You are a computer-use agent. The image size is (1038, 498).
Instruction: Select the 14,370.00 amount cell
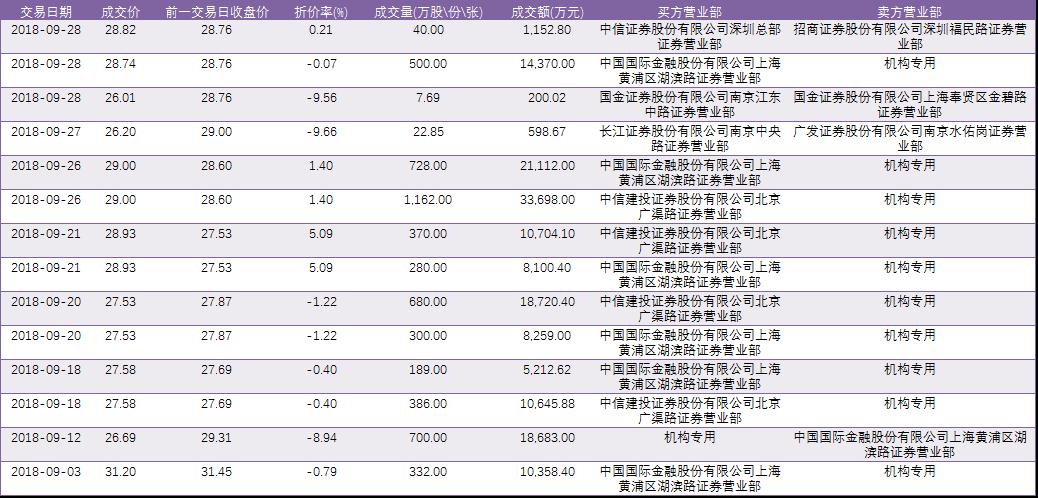(547, 64)
